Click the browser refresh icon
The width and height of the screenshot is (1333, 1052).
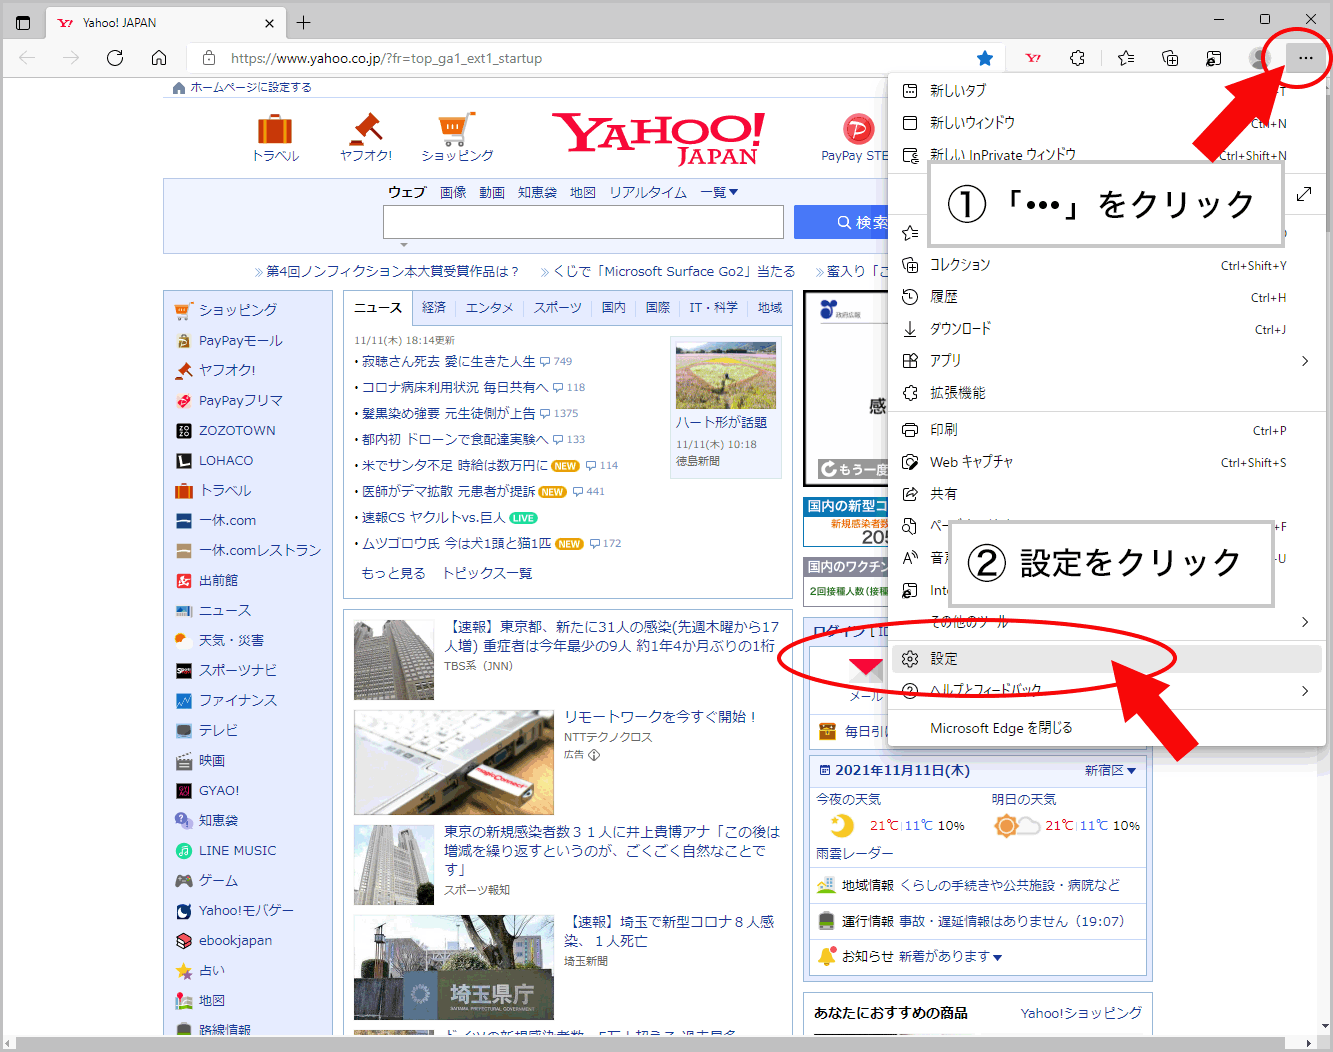(x=115, y=58)
